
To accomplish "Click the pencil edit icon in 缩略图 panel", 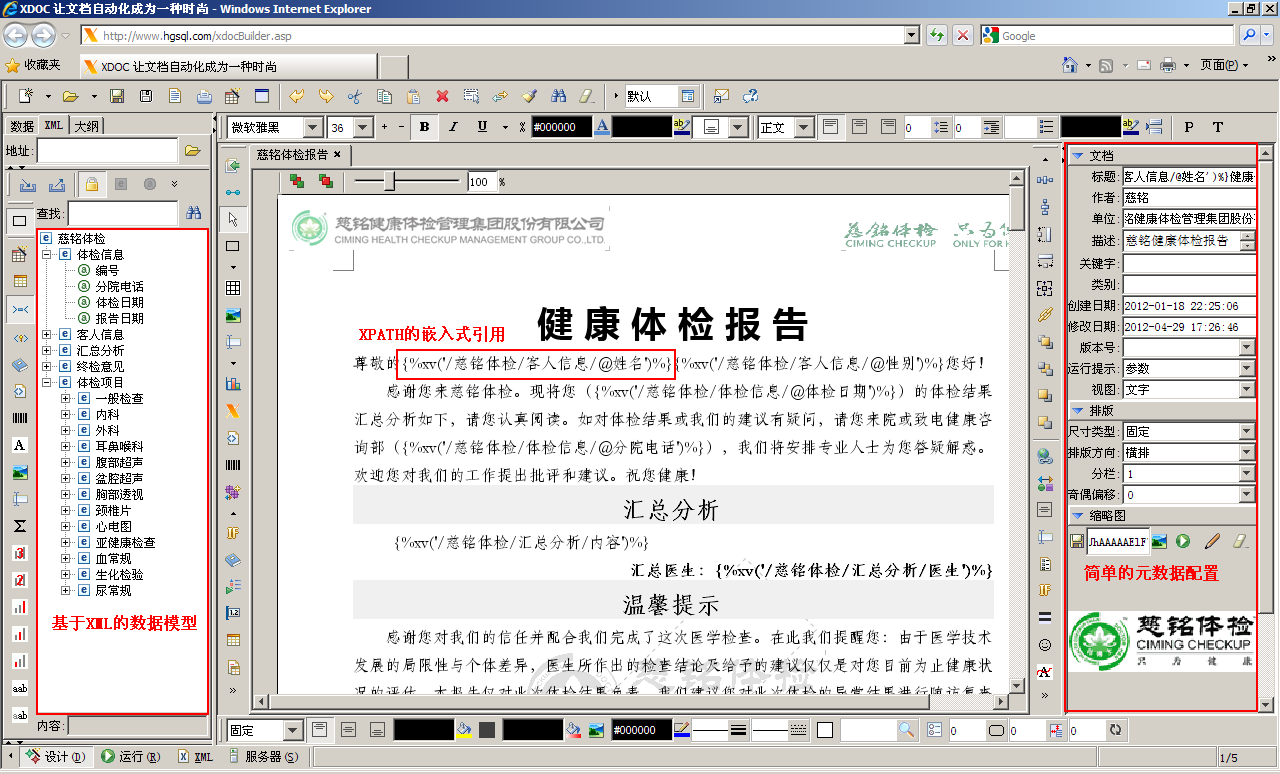I will pyautogui.click(x=1212, y=541).
